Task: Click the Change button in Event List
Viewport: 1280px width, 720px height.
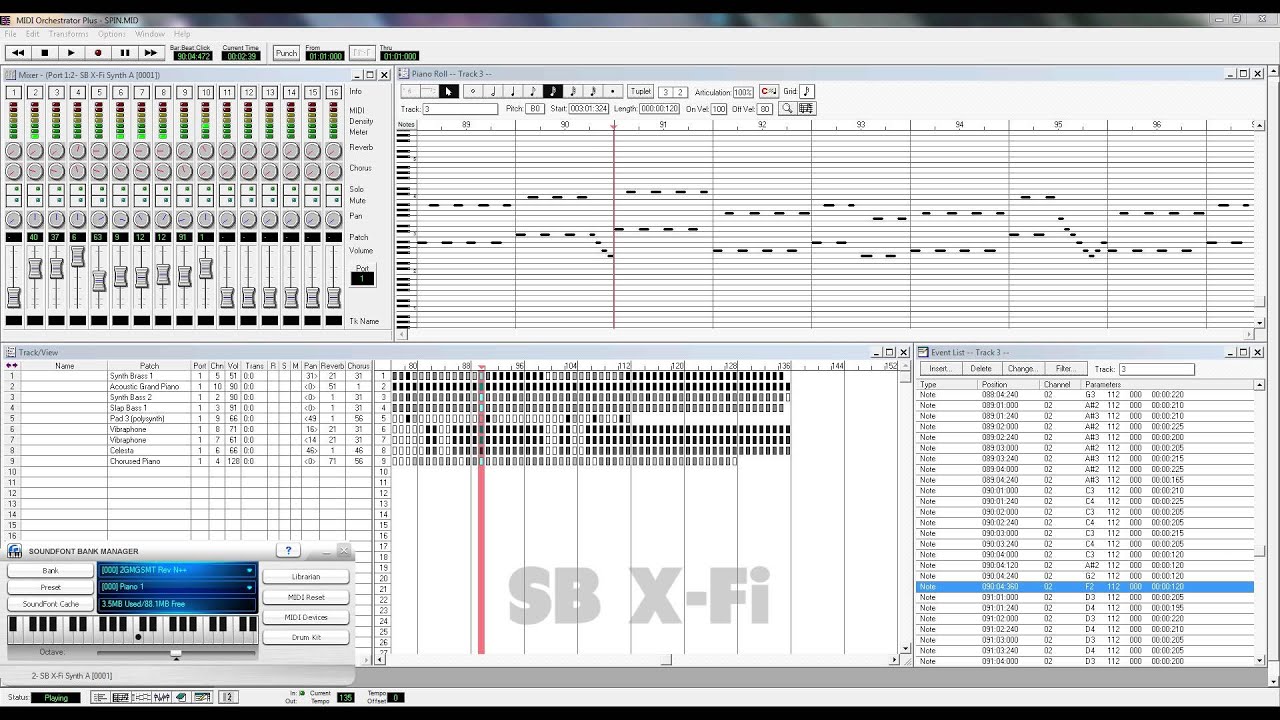Action: click(1022, 369)
